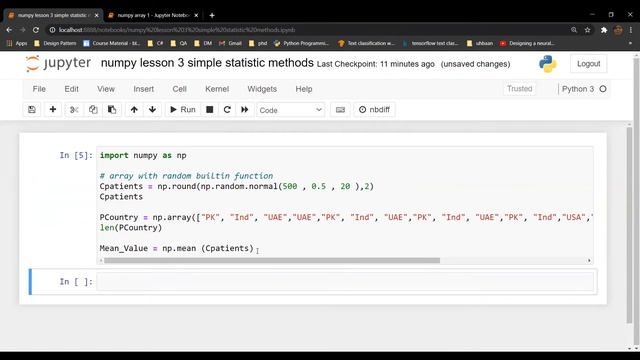Open the Help menu
Image resolution: width=640 pixels, height=360 pixels.
pos(304,89)
